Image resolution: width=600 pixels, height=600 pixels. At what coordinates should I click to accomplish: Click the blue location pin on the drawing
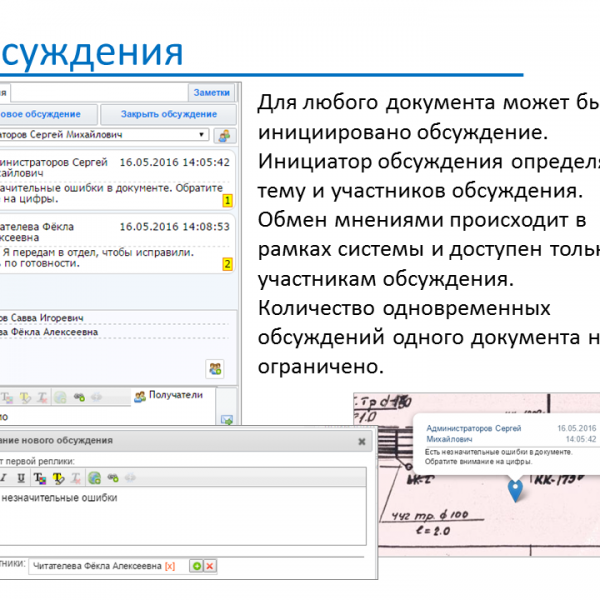pos(516,490)
